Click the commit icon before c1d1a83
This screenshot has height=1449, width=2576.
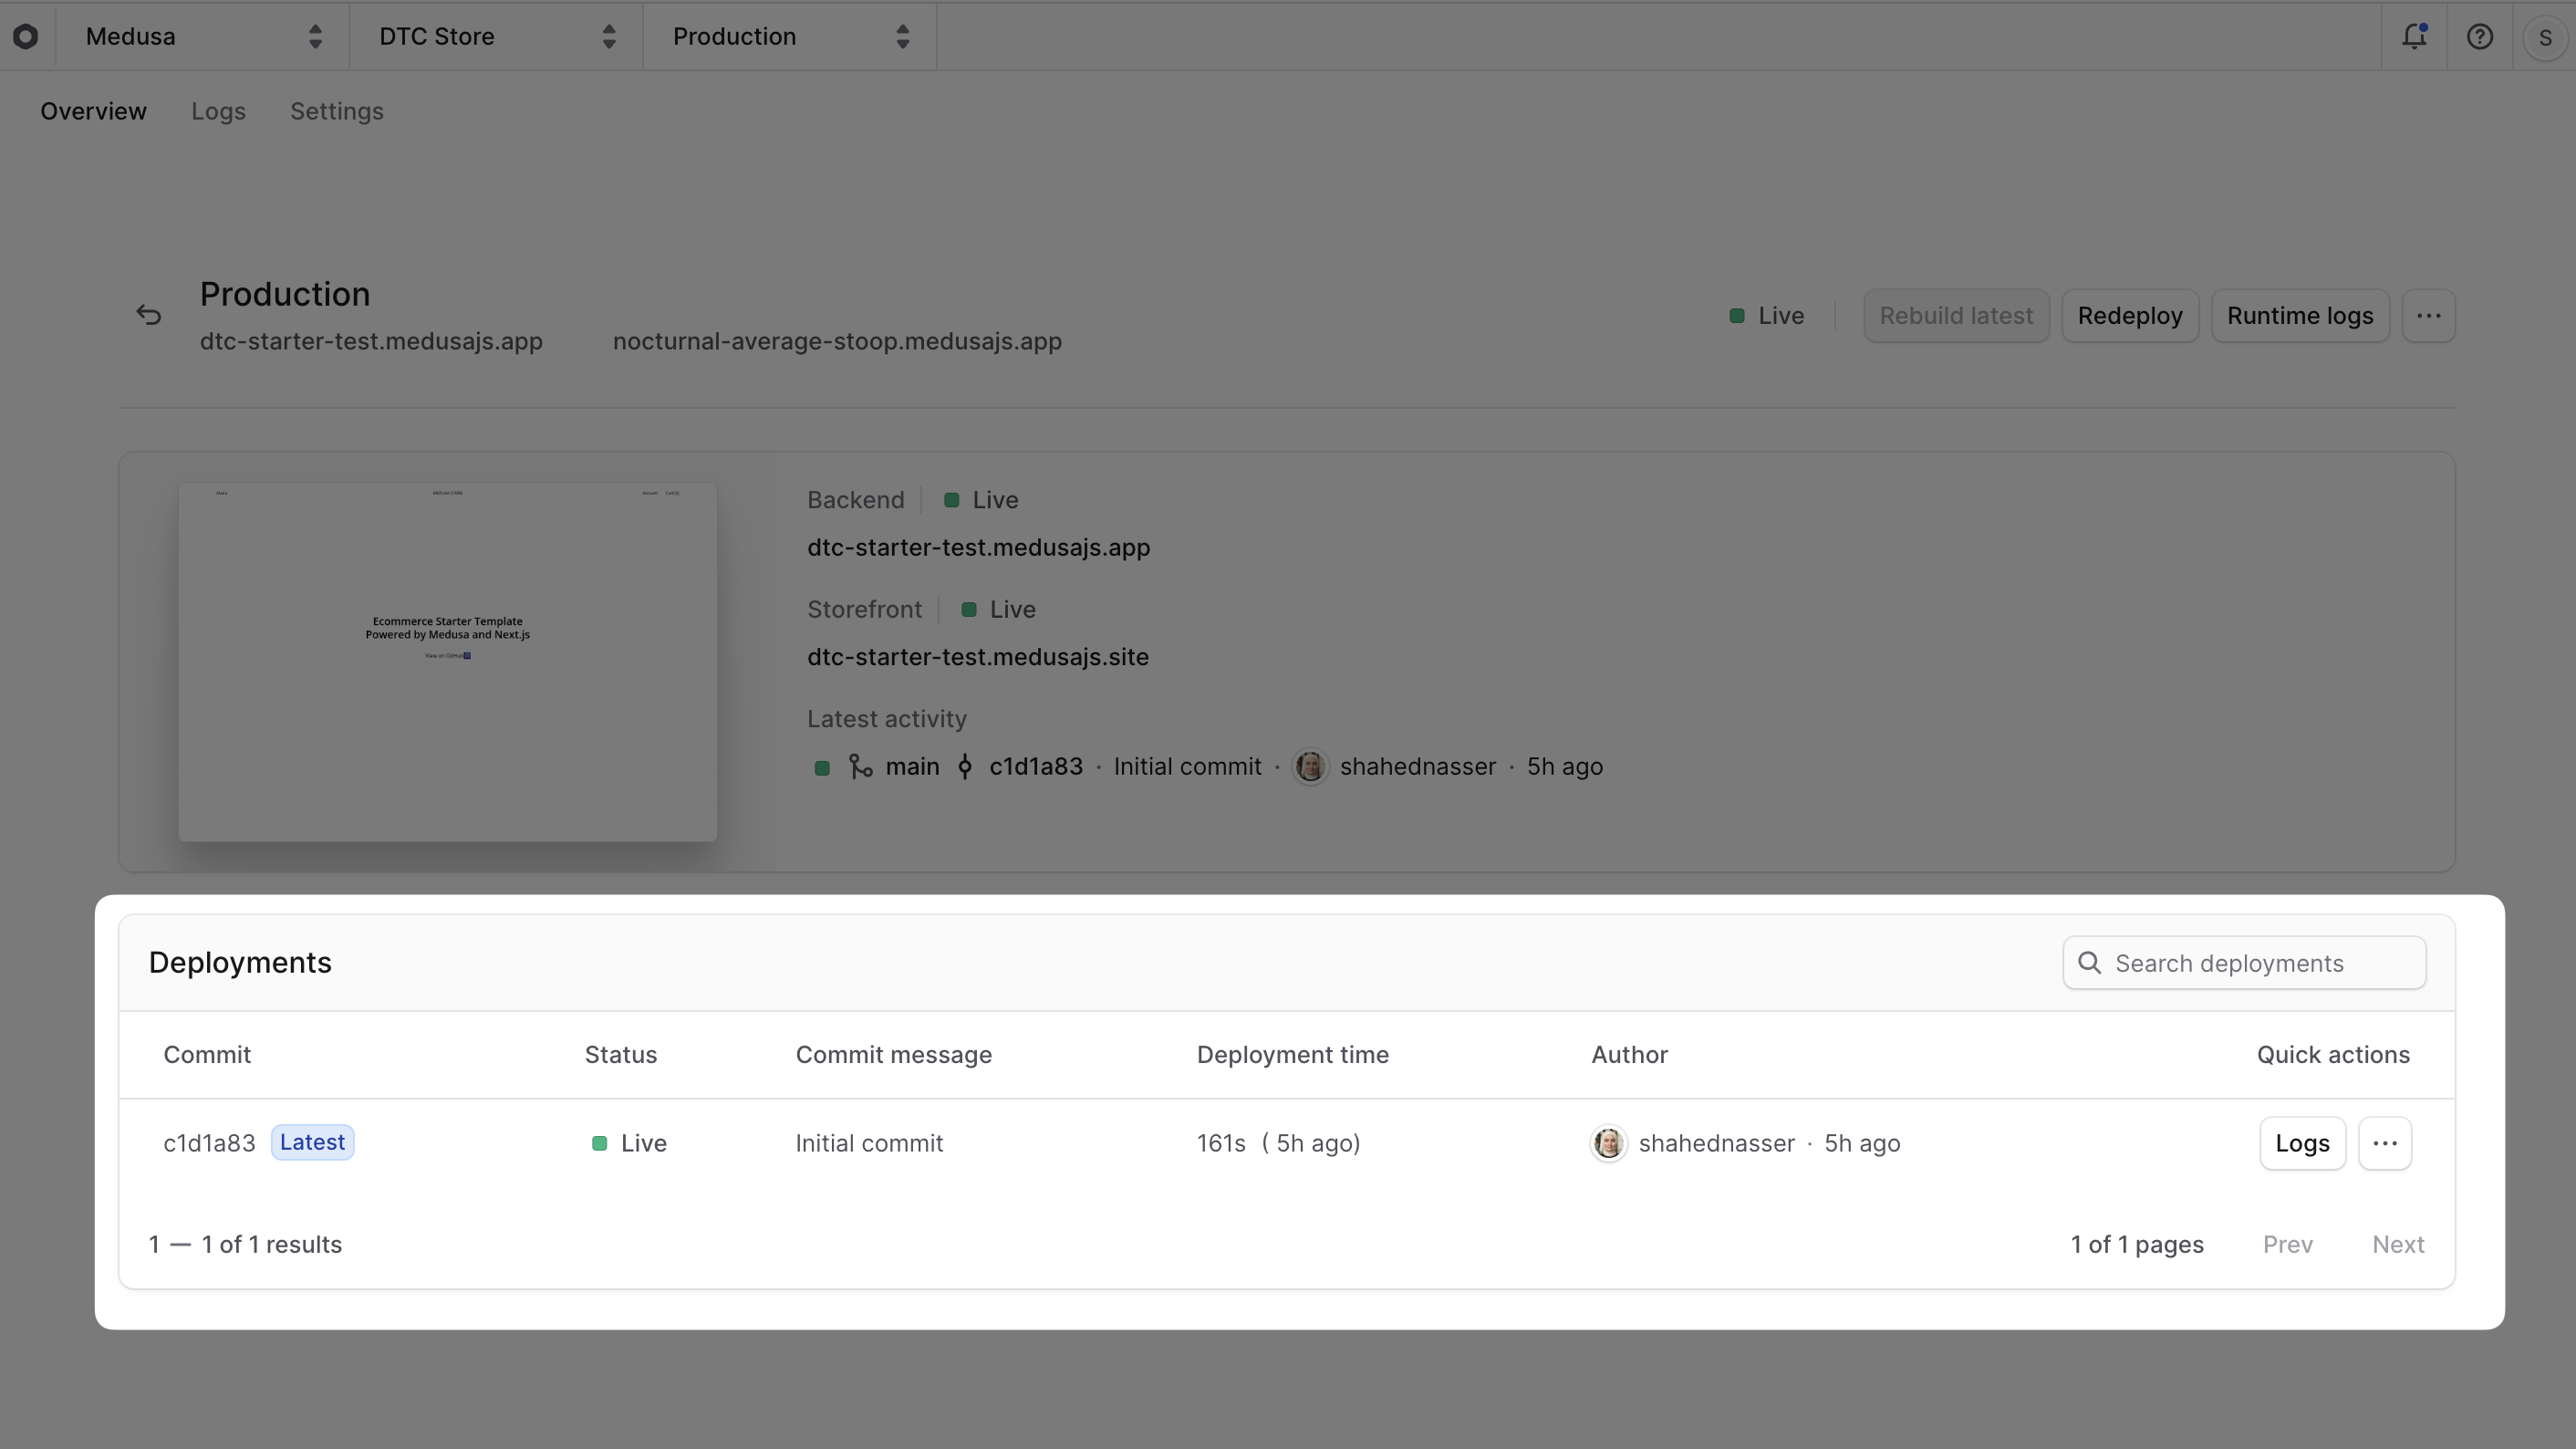pyautogui.click(x=965, y=766)
